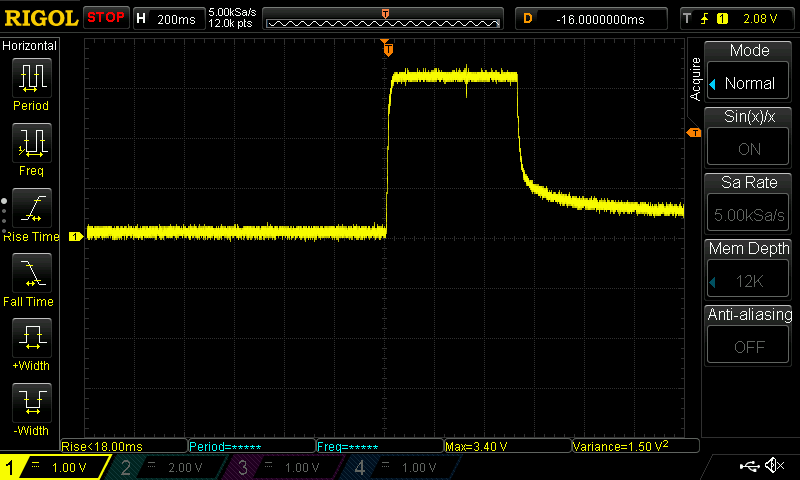Image resolution: width=800 pixels, height=480 pixels.
Task: Select the Freq measurement icon
Action: tap(31, 142)
